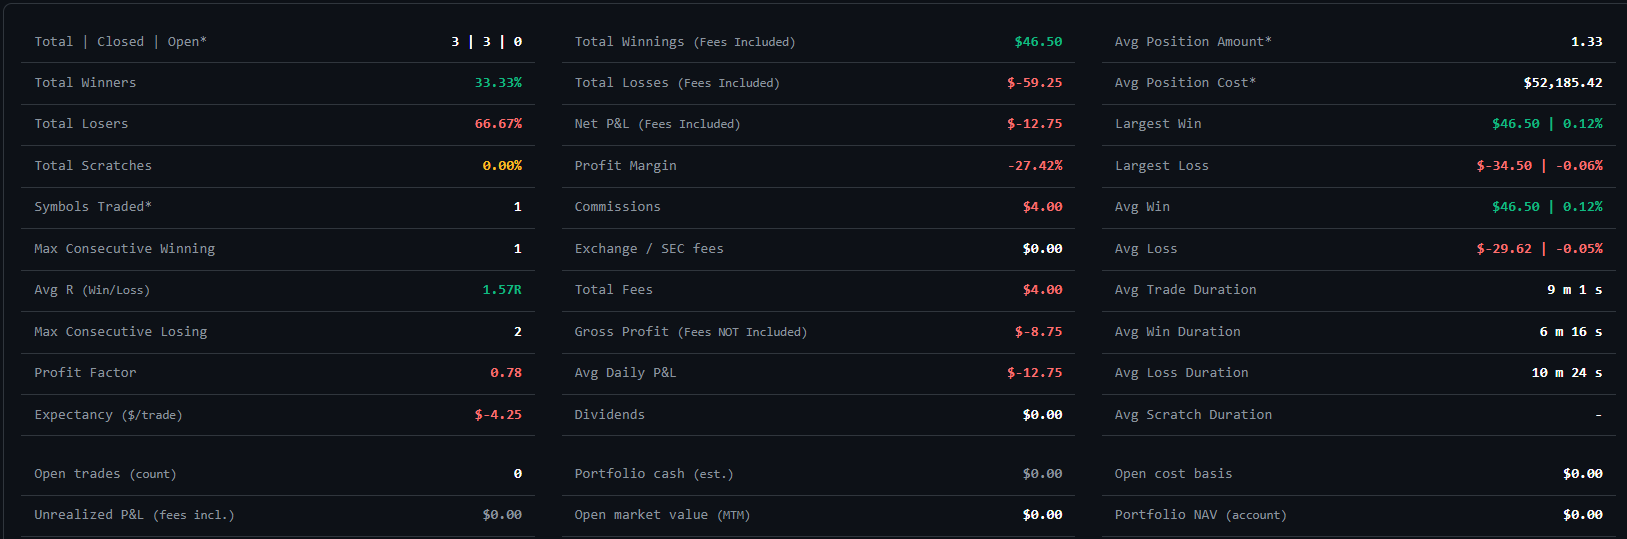
Task: Select the Avg Win label
Action: 1142,207
